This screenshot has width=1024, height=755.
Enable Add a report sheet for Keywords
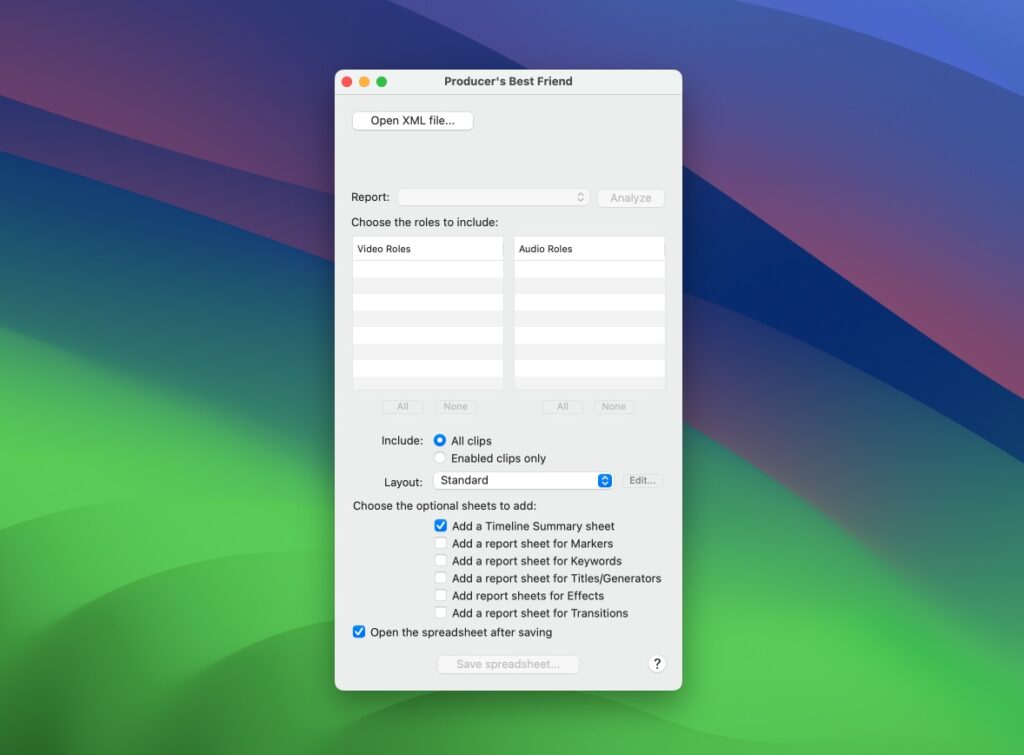coord(440,561)
